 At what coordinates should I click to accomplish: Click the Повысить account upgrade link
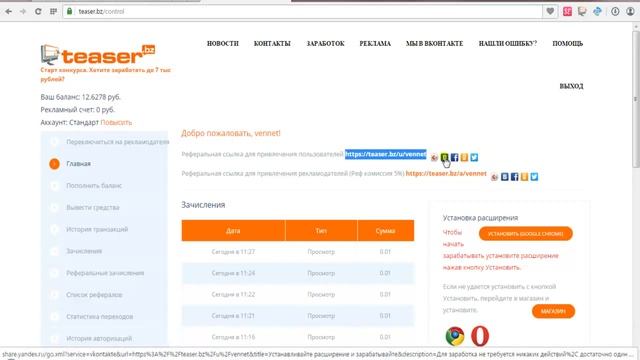tap(116, 122)
